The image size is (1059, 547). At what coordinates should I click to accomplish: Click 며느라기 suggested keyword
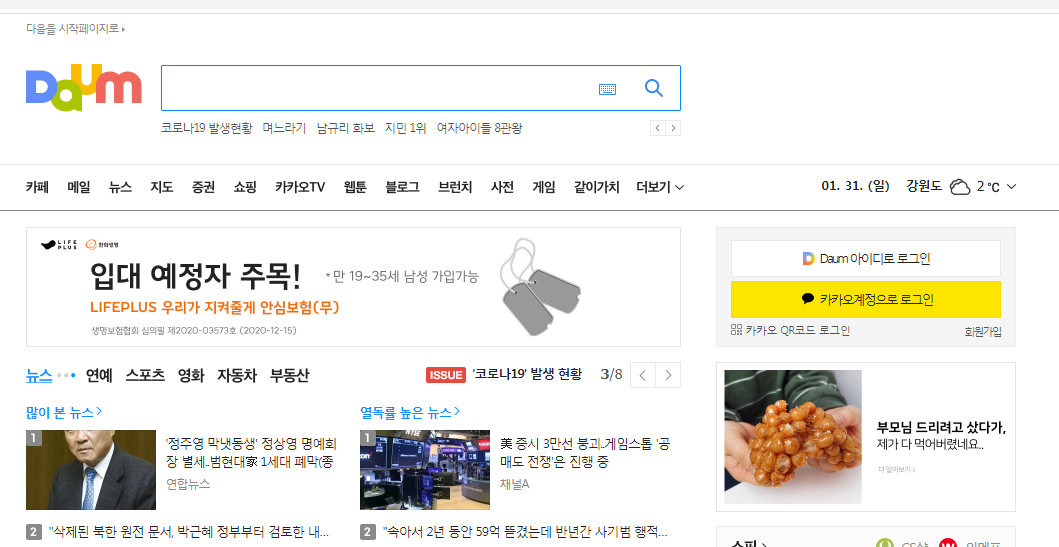click(284, 128)
